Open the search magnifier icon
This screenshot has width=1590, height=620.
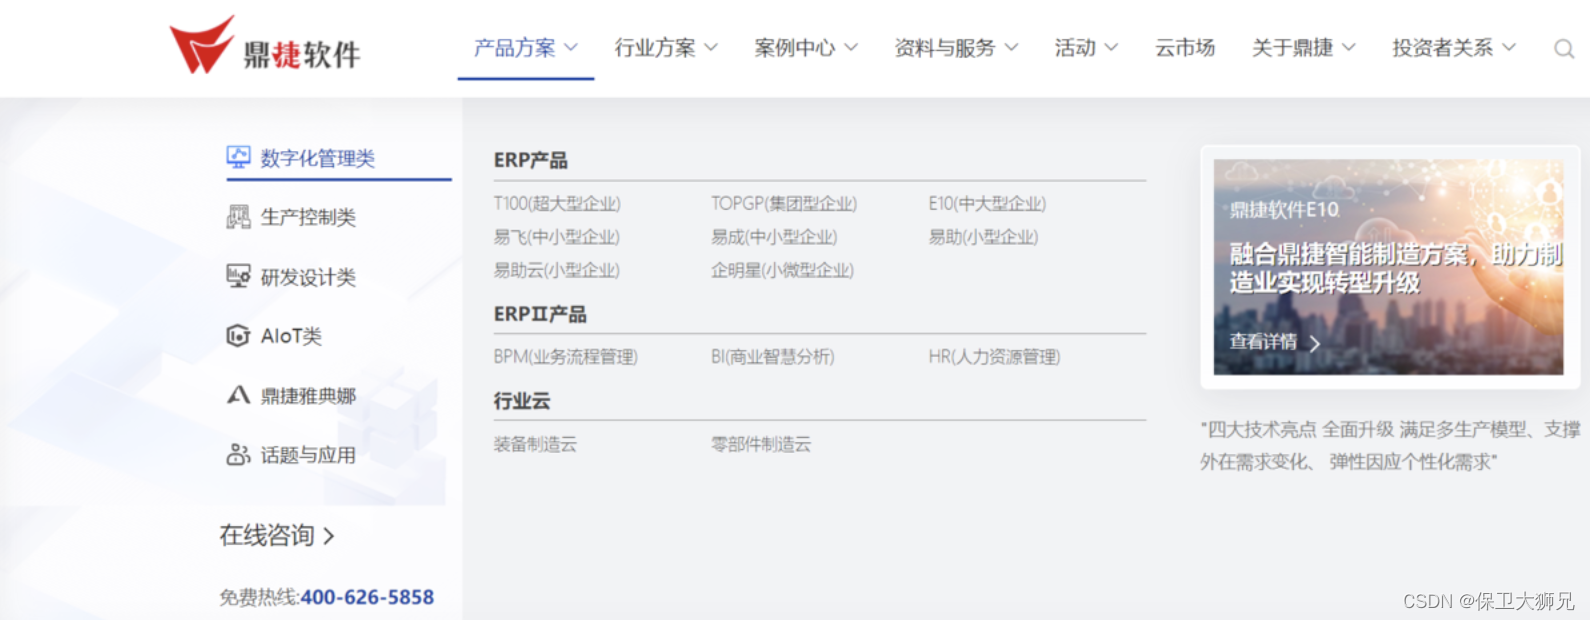pos(1564,48)
